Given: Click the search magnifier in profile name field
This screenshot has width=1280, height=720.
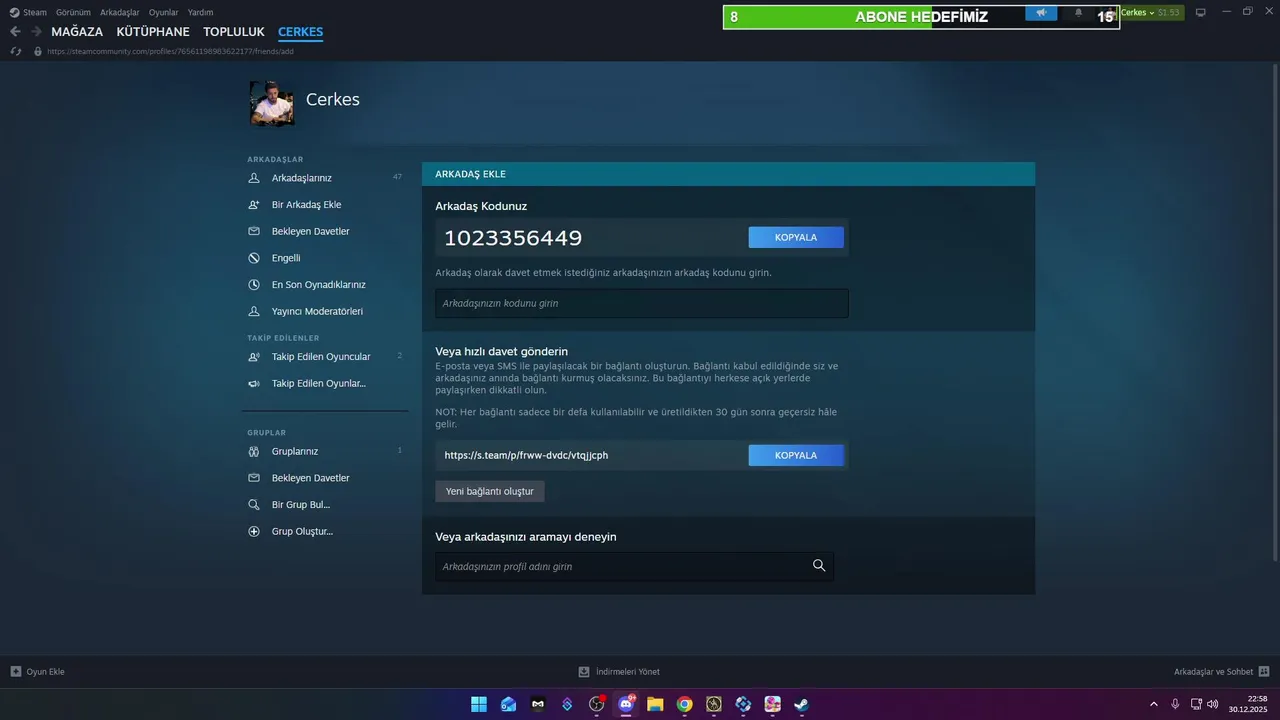Looking at the screenshot, I should [819, 566].
